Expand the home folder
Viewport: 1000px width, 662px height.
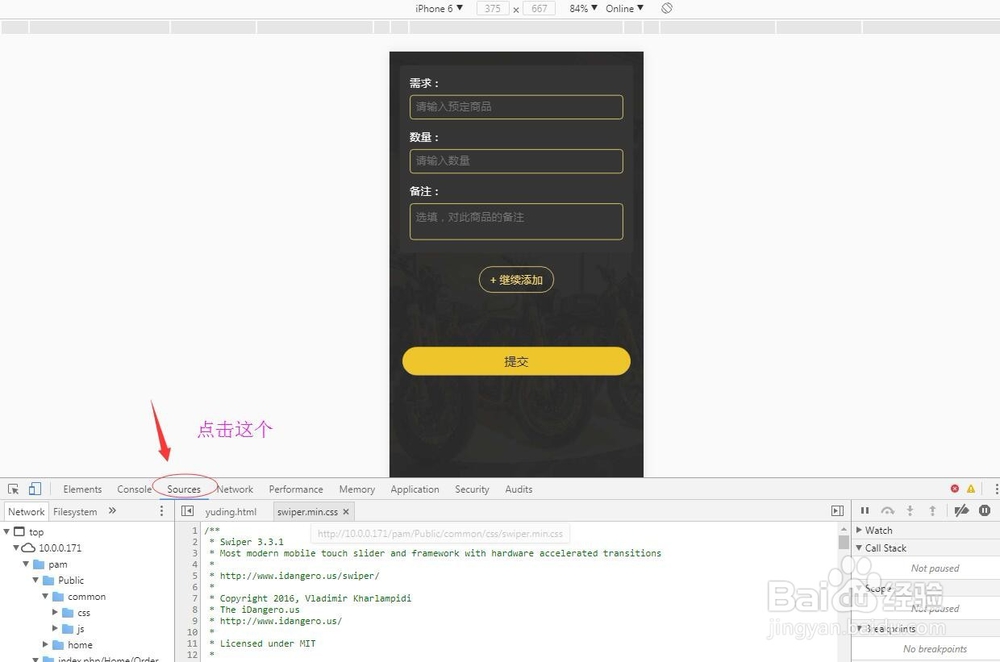click(x=45, y=645)
